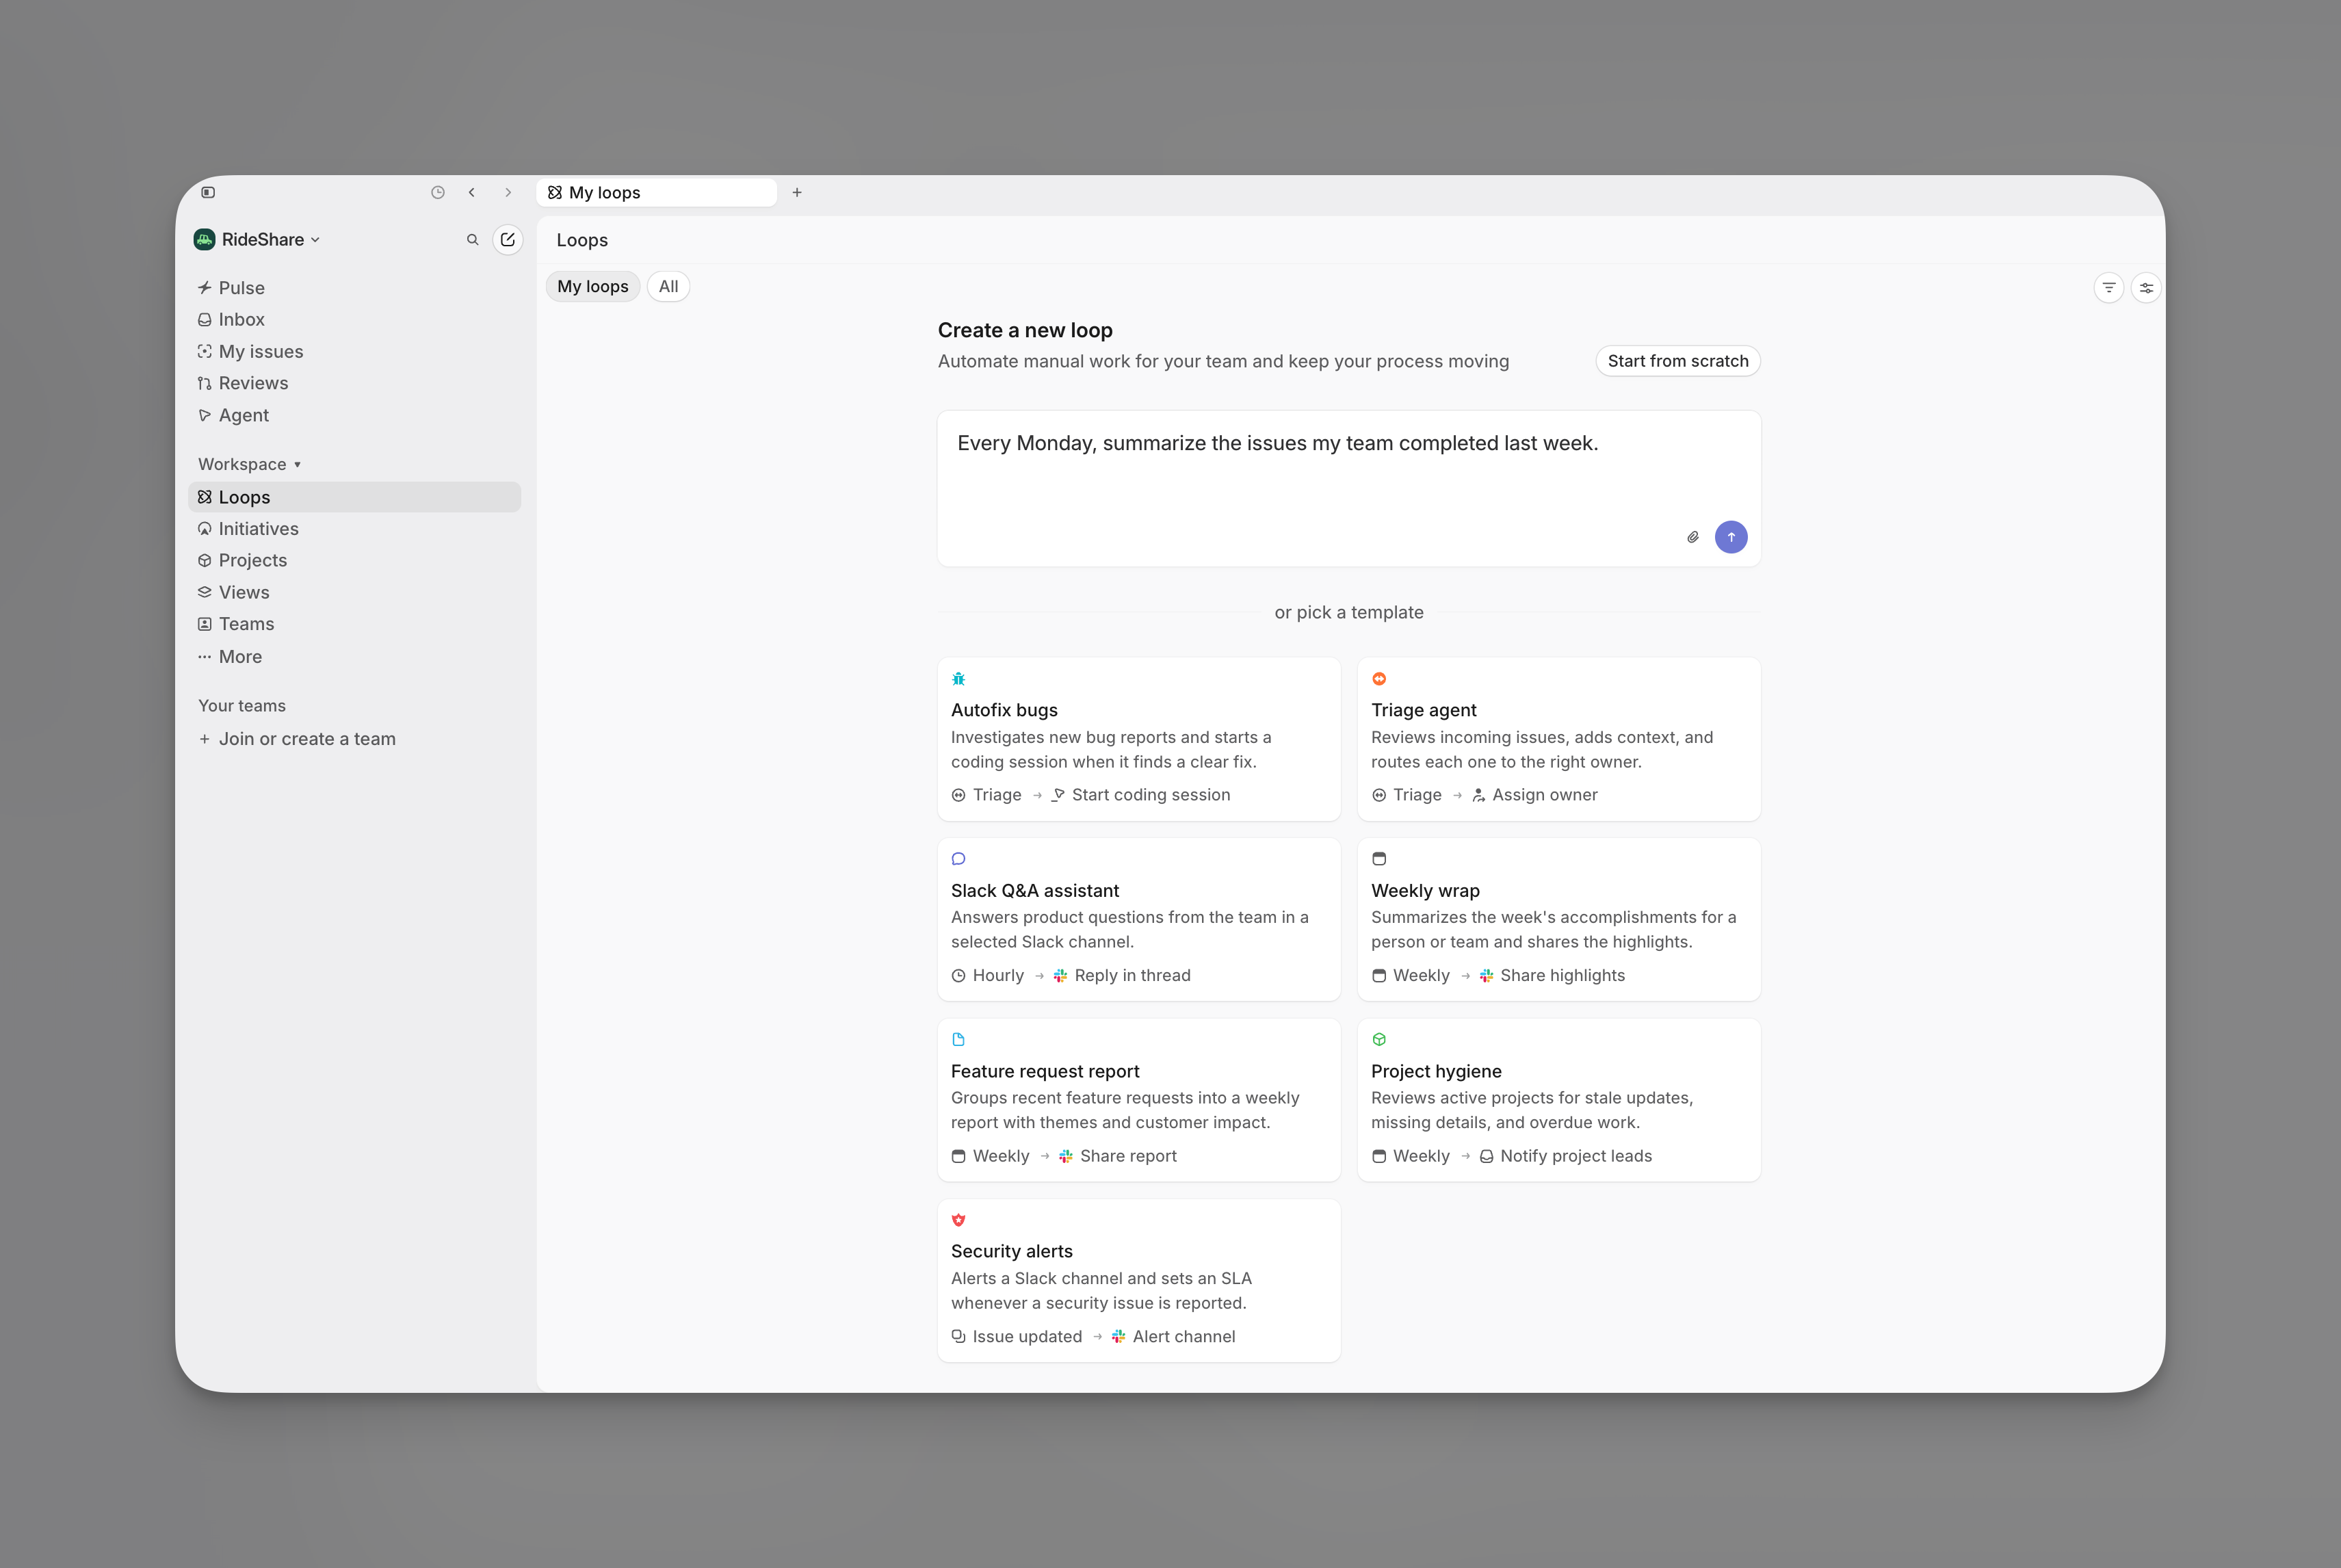Choose the Triage agent template
The height and width of the screenshot is (1568, 2341).
tap(1559, 739)
